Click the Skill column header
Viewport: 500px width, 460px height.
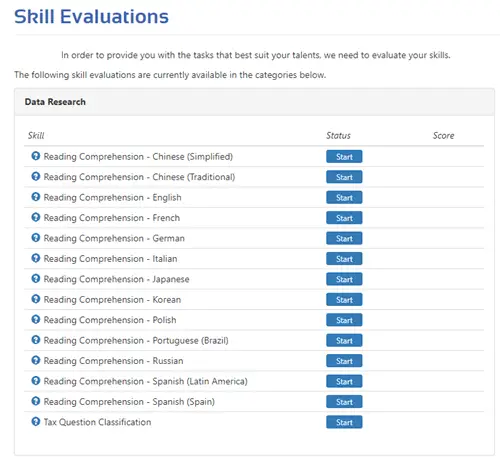tap(36, 135)
